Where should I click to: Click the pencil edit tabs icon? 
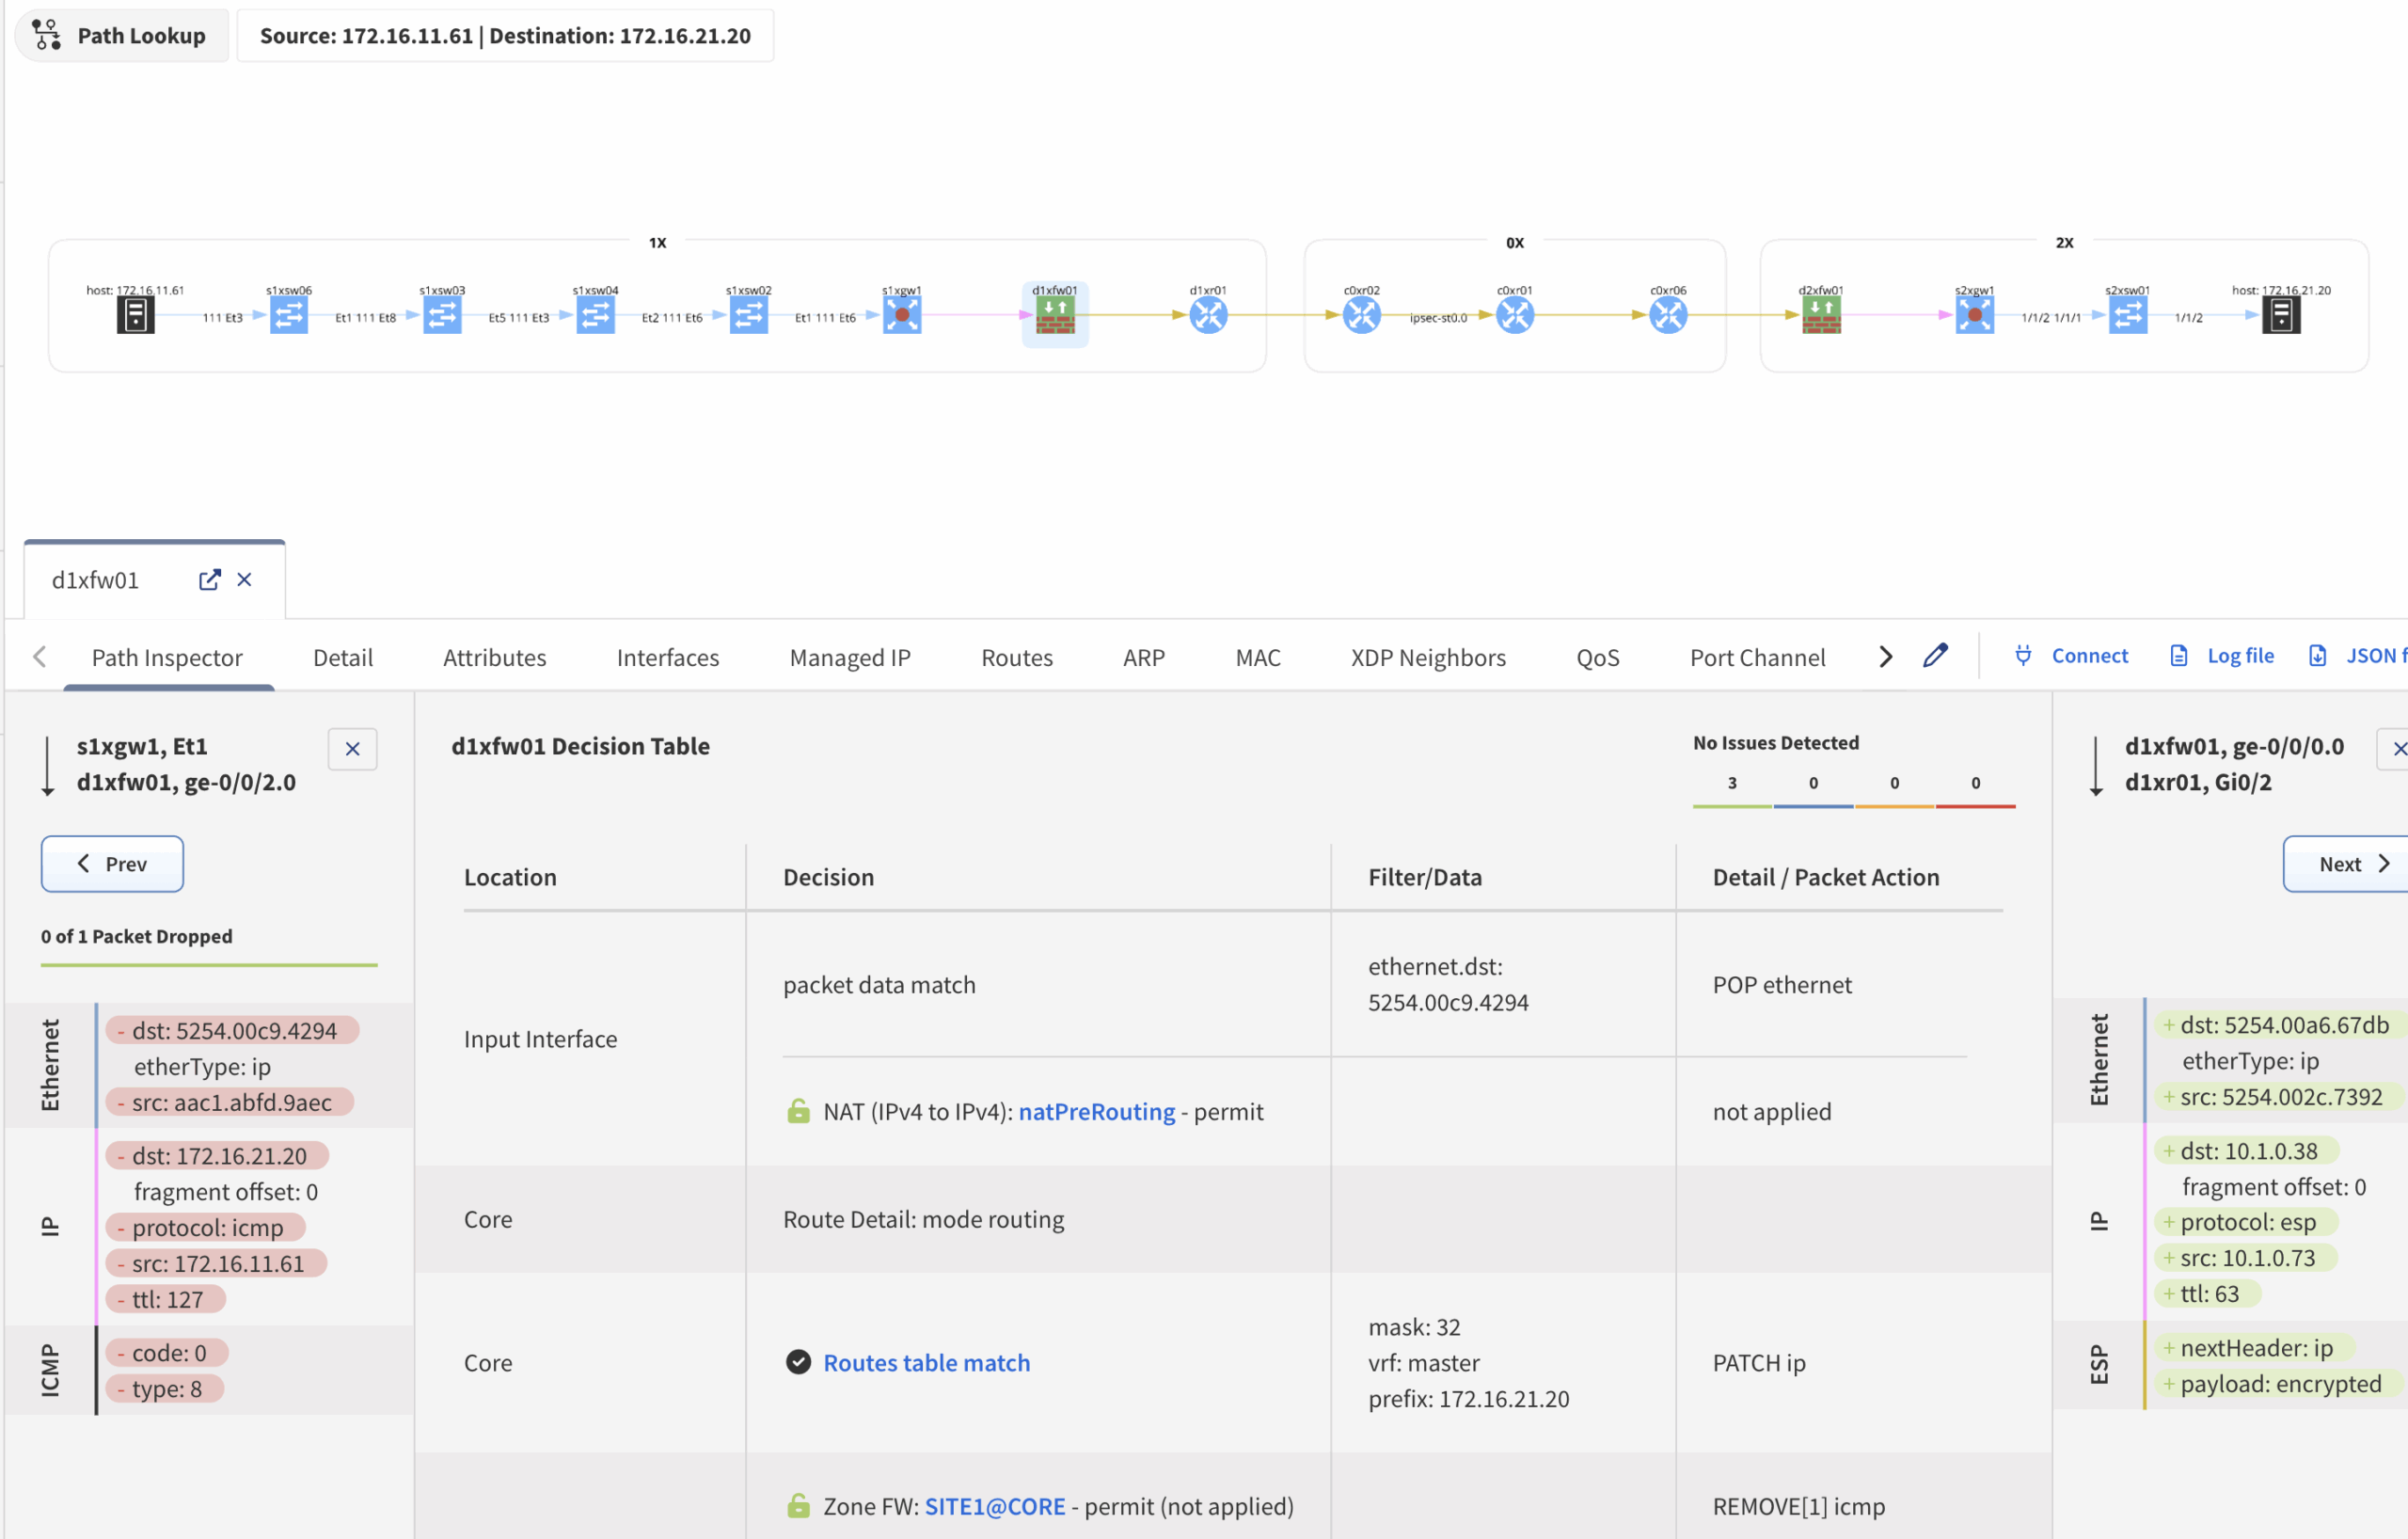pos(1935,656)
